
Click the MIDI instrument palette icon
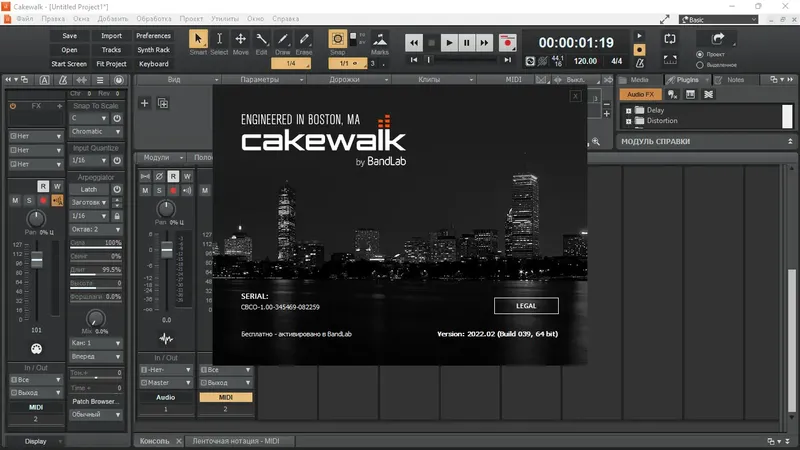tap(36, 349)
